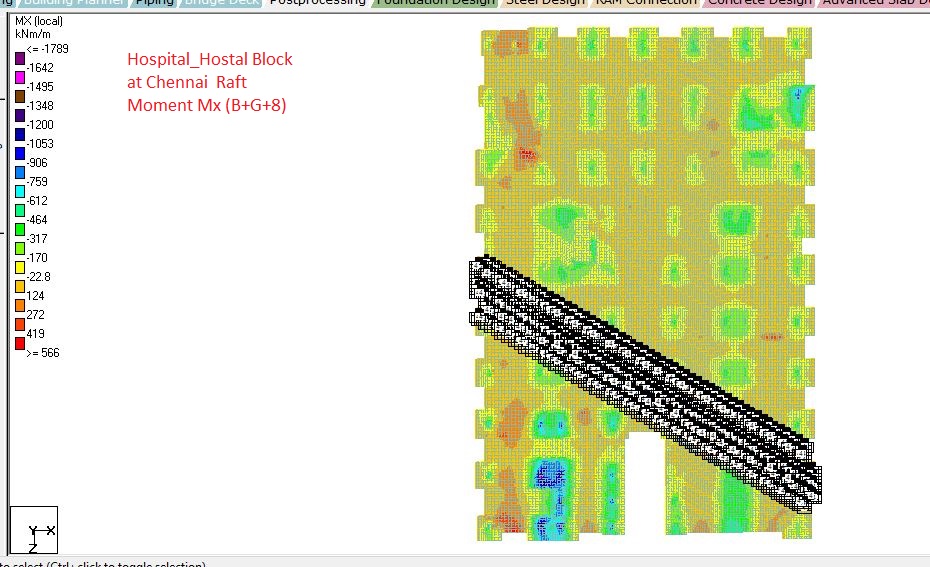Open the Bridge Deck tab

(220, 3)
